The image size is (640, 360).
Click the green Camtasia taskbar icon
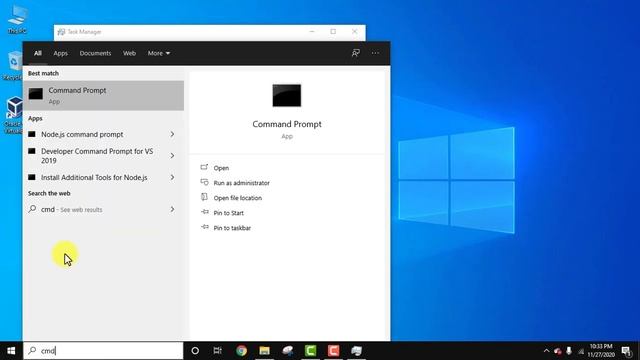[x=311, y=351]
